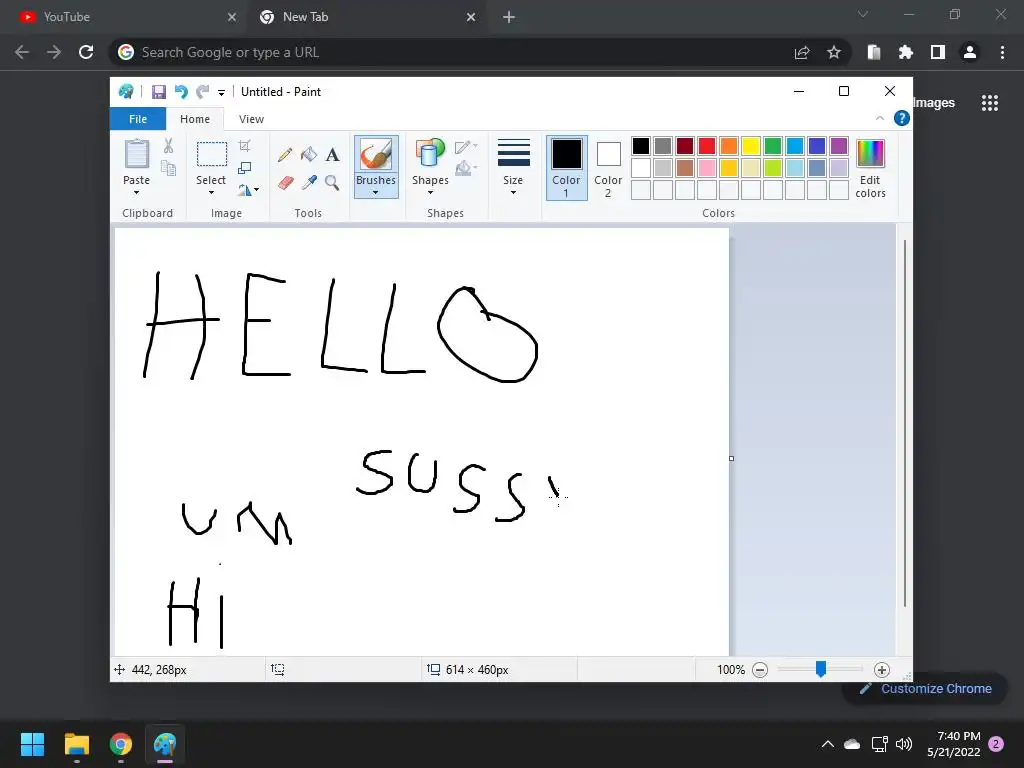Select the Eraser tool
Image resolution: width=1024 pixels, height=768 pixels.
pos(285,182)
